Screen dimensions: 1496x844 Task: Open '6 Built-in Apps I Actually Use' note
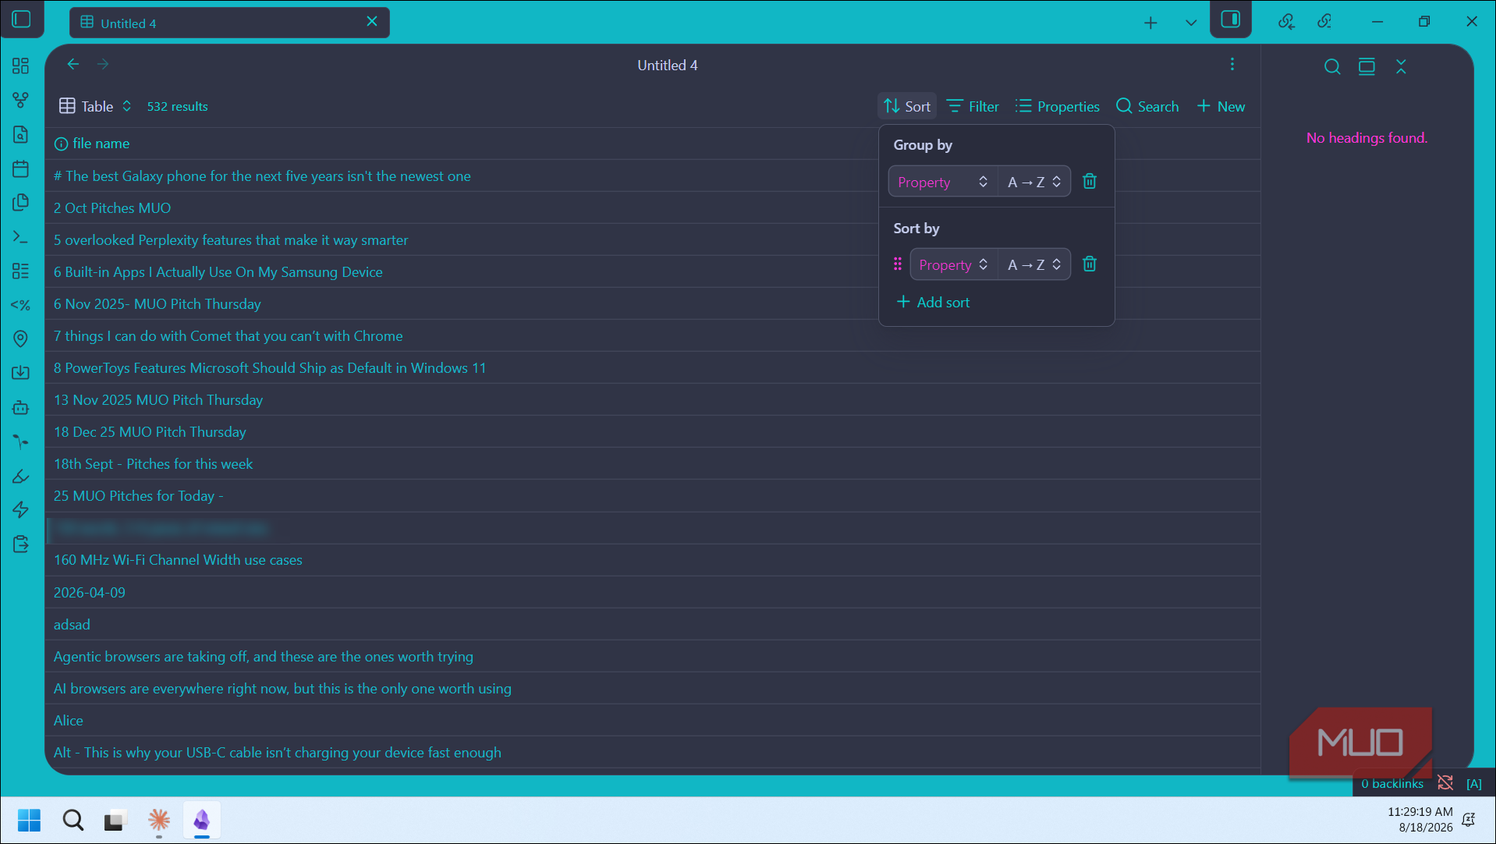[x=218, y=272]
